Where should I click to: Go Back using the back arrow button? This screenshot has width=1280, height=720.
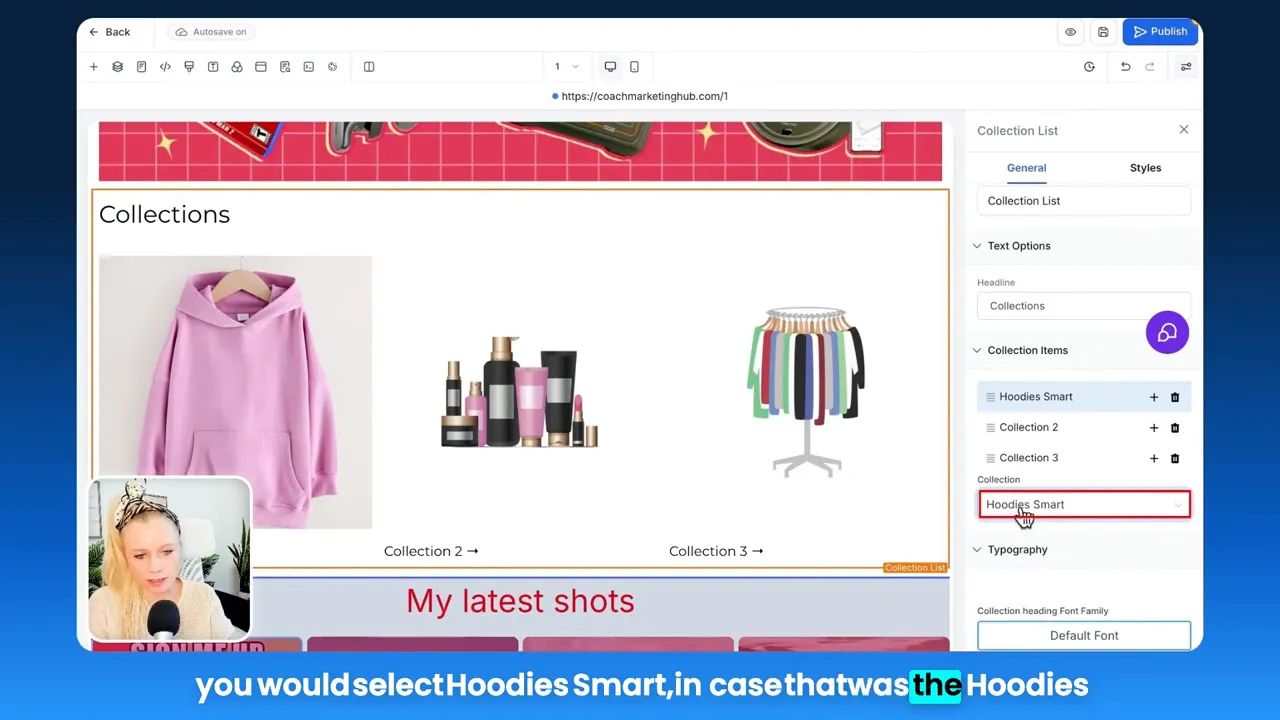click(109, 32)
